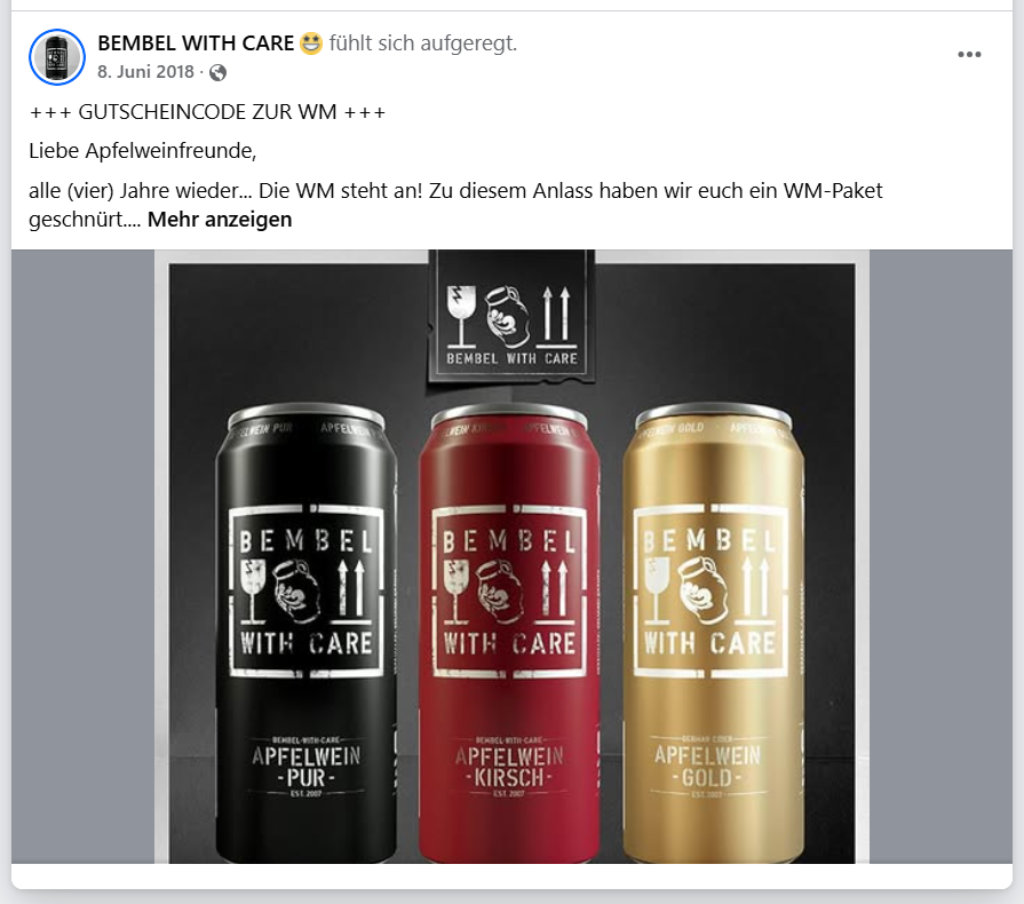Viewport: 1024px width, 904px height.
Task: Click the up arrows icon in top logo tag
Action: (556, 315)
